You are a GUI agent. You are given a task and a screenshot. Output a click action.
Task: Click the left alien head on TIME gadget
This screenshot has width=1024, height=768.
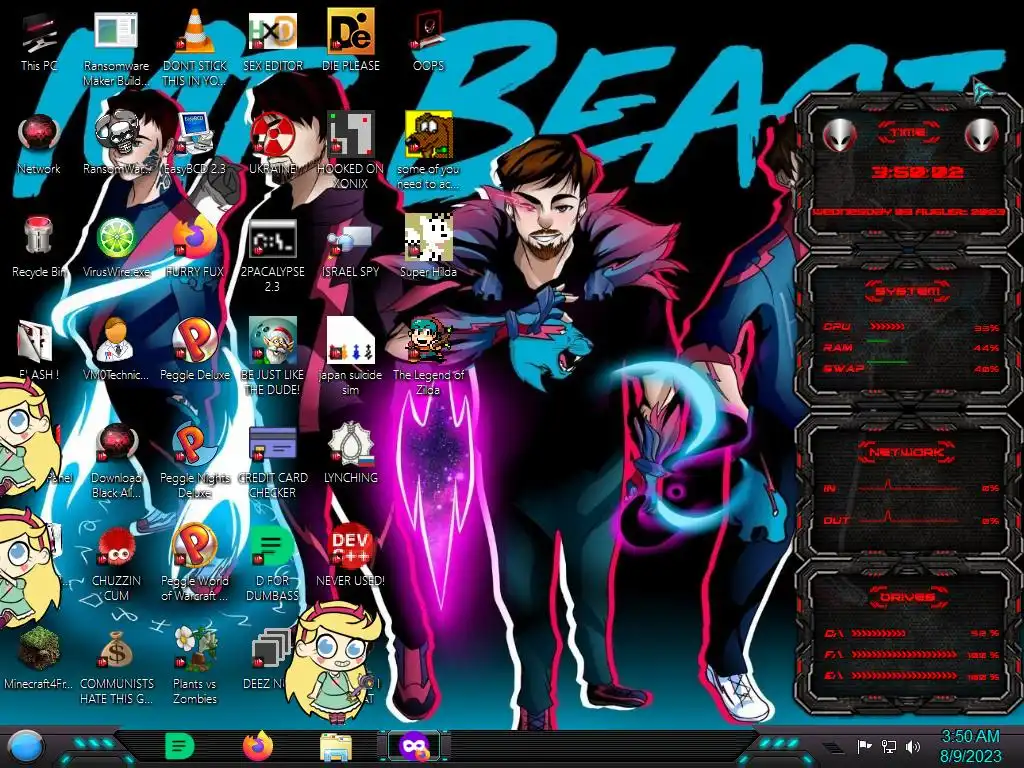tap(839, 136)
